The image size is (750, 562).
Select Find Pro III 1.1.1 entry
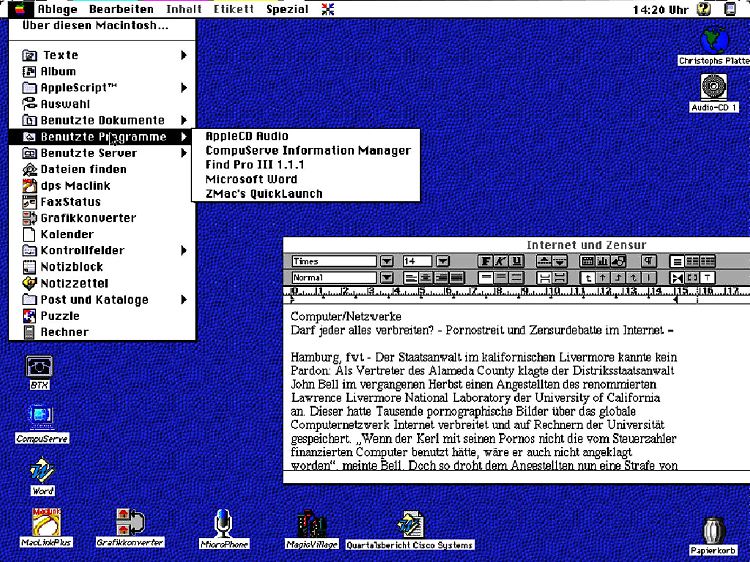pos(306,165)
